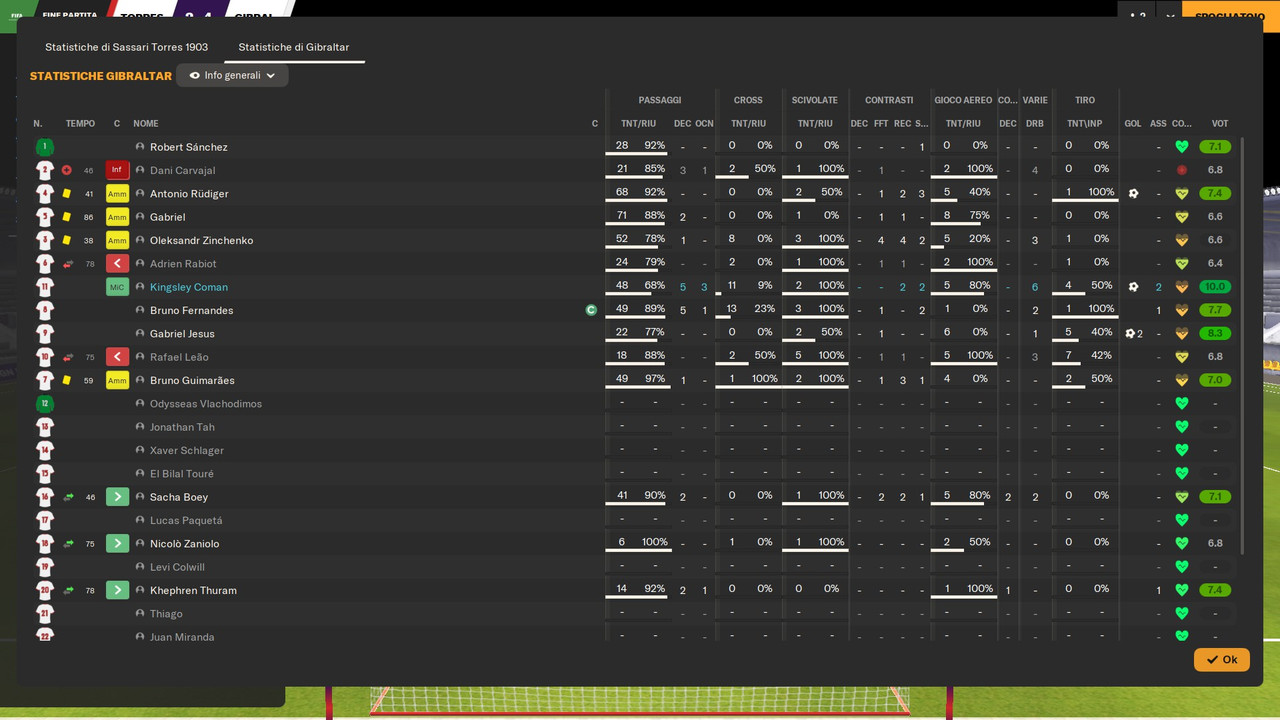Click Dani Carvajal's red injured condition icon
The height and width of the screenshot is (720, 1280).
[x=1182, y=170]
